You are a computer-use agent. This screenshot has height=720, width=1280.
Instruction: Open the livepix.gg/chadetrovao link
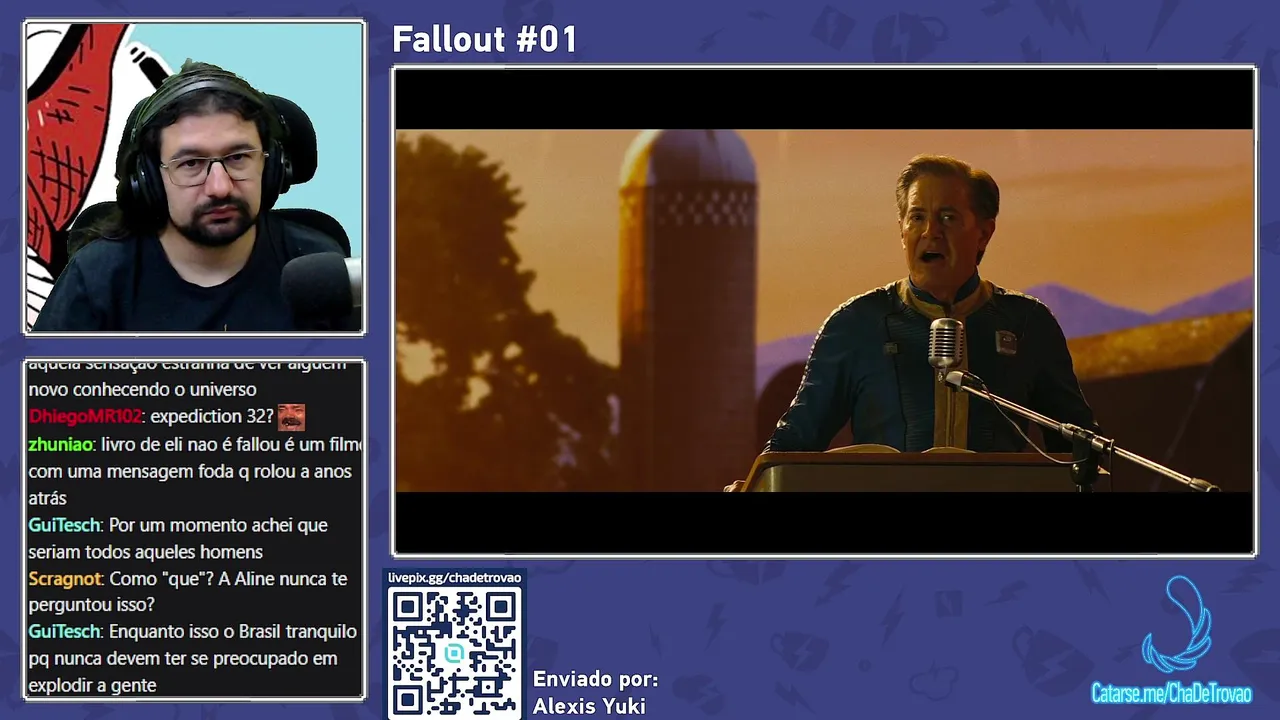pyautogui.click(x=454, y=578)
